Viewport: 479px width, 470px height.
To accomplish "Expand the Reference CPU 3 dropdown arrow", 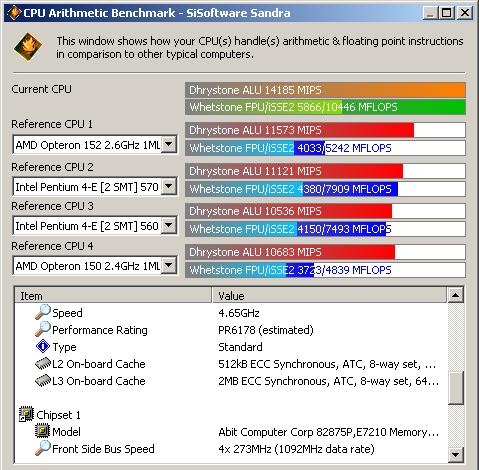I will [x=169, y=226].
